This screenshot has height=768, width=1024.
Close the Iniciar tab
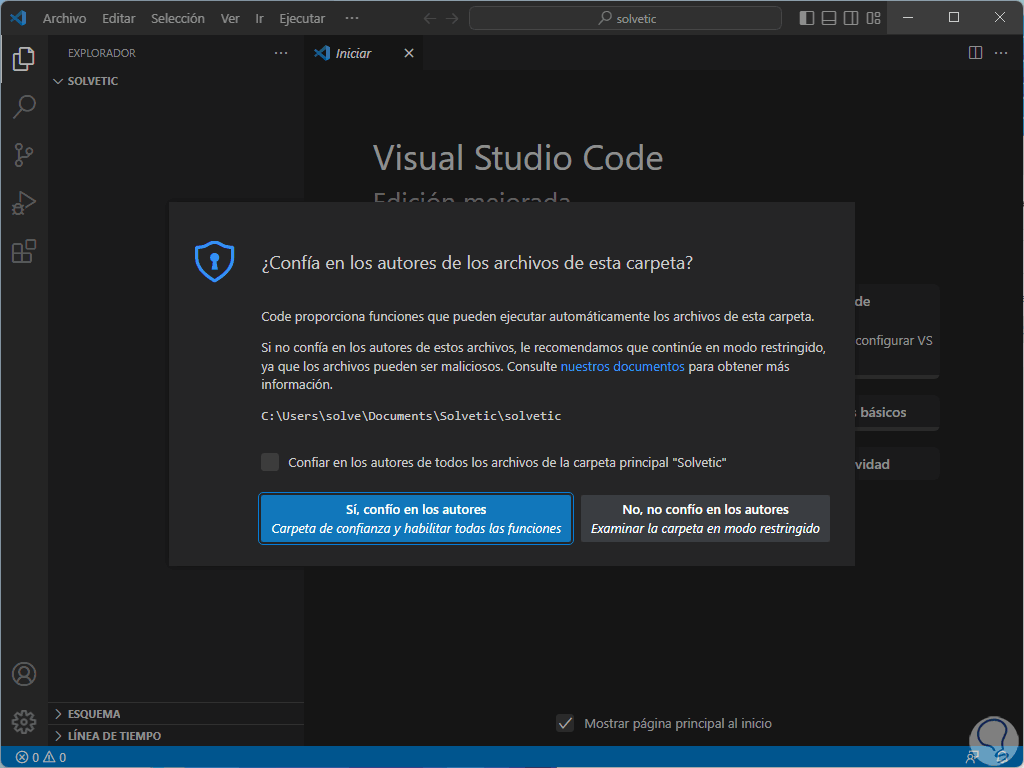pos(409,53)
